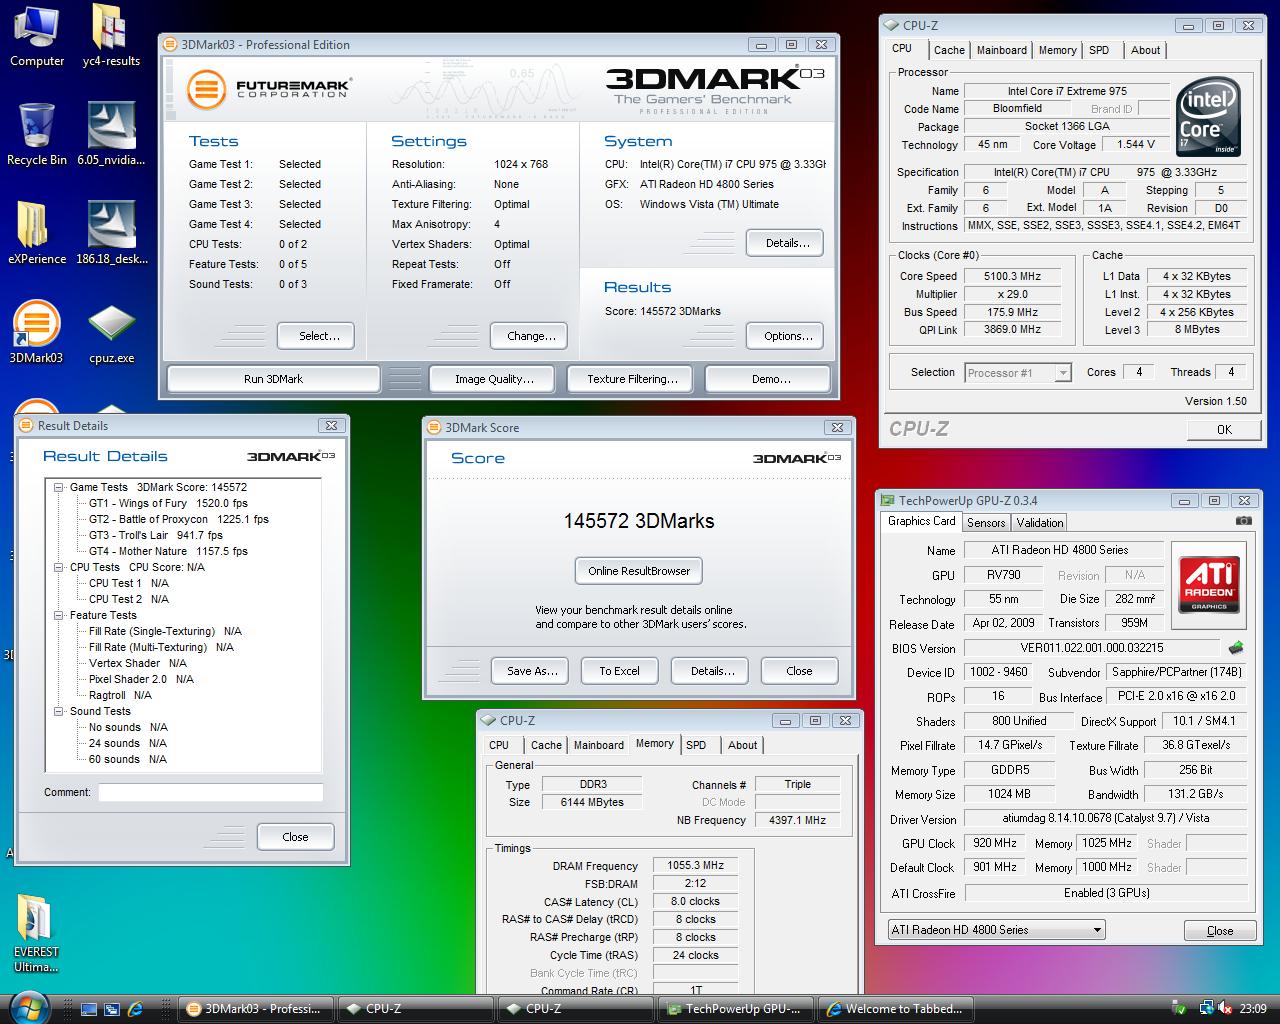Click the volume icon in system tray
This screenshot has width=1280, height=1024.
coord(1225,1009)
